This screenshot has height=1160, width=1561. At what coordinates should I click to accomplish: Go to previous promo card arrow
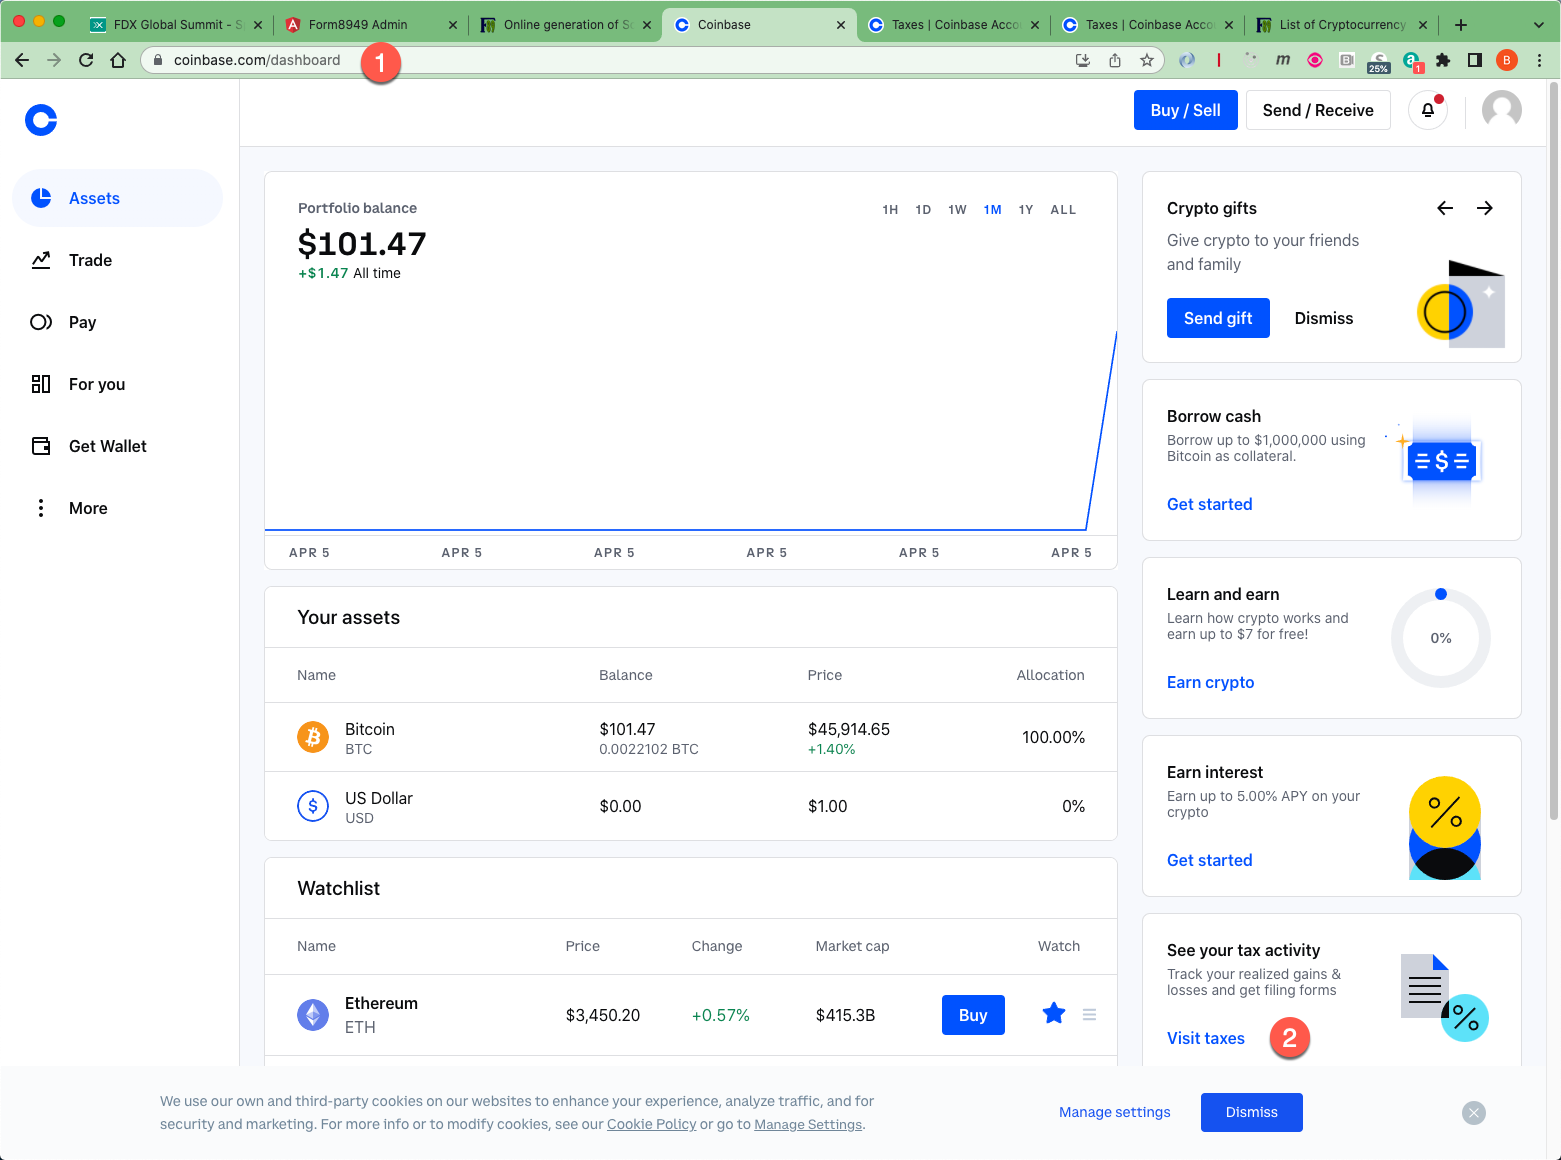[1445, 208]
